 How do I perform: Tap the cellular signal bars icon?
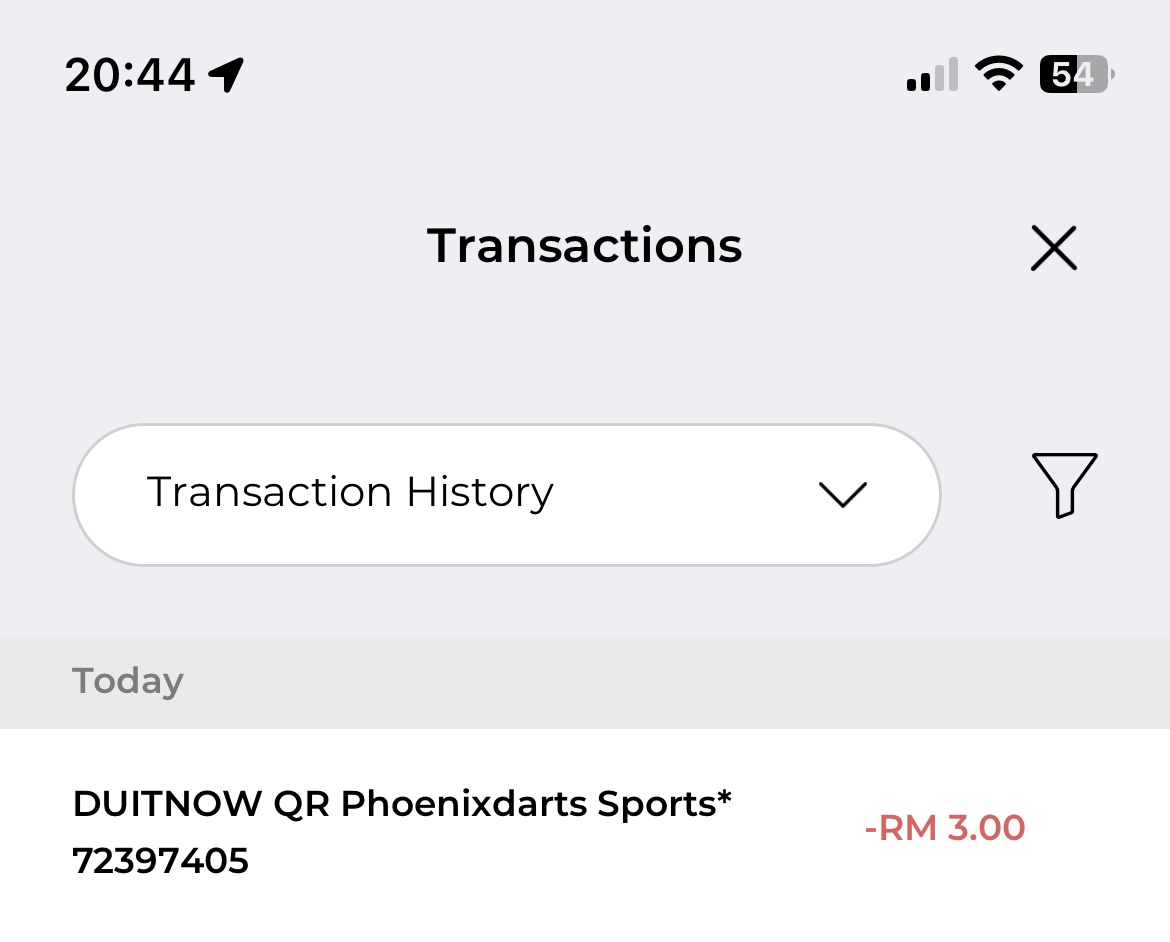click(932, 75)
